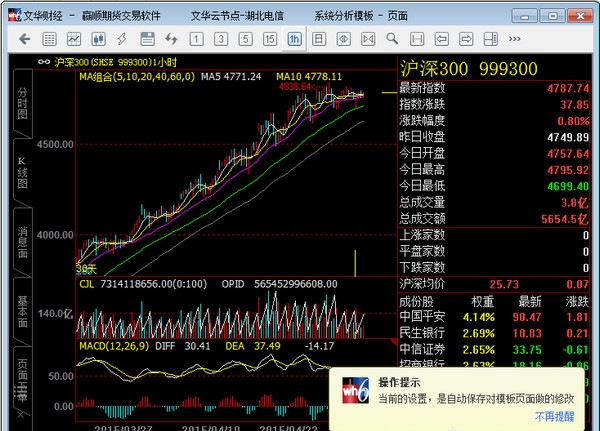Maximize the 文华财经 window
This screenshot has width=600, height=431.
point(552,16)
